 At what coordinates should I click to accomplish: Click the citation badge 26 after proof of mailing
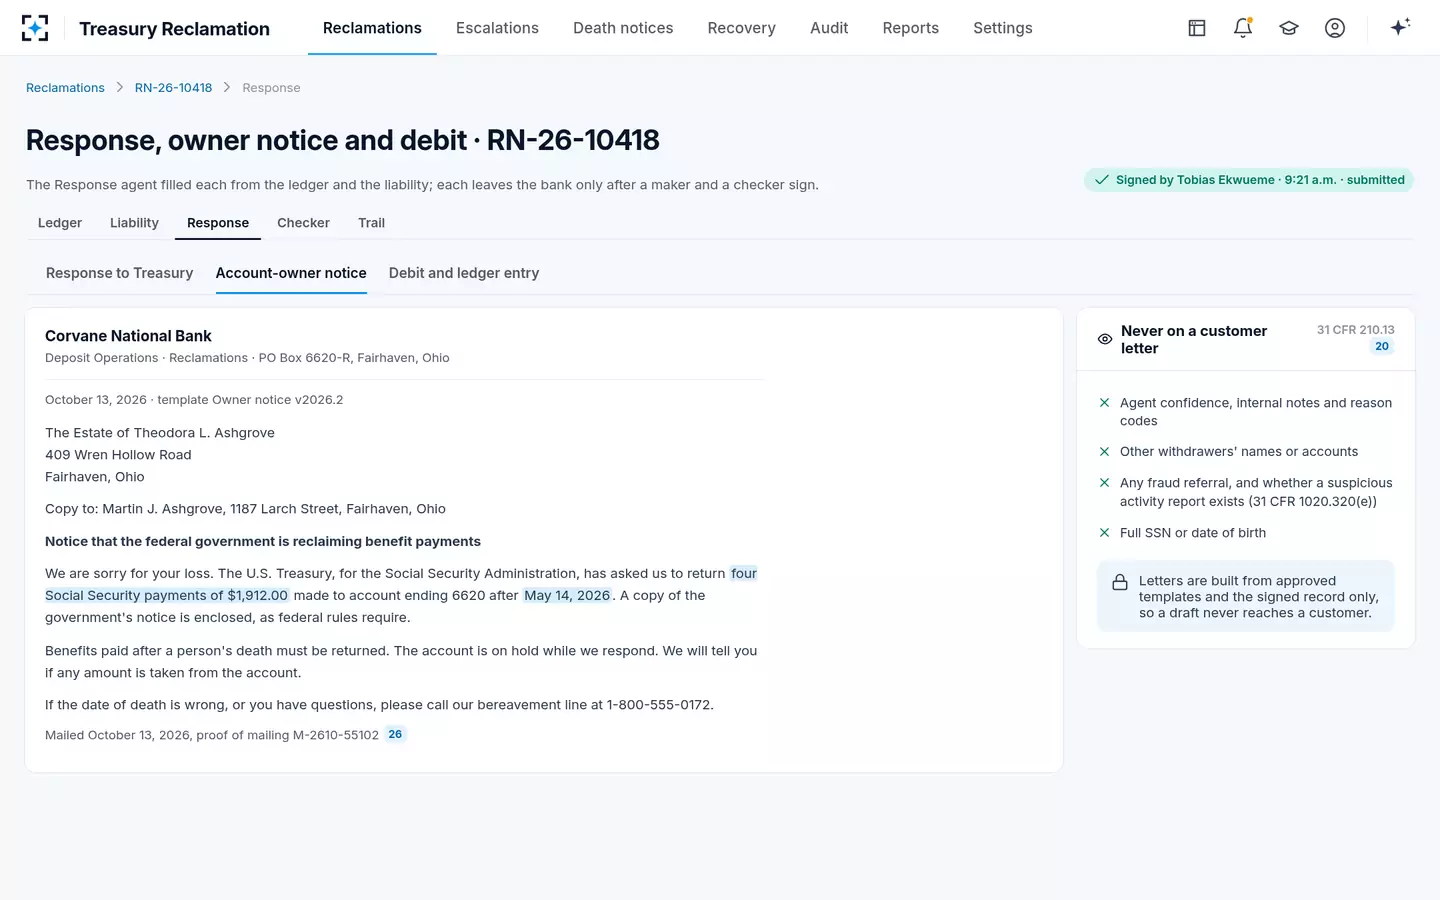395,734
